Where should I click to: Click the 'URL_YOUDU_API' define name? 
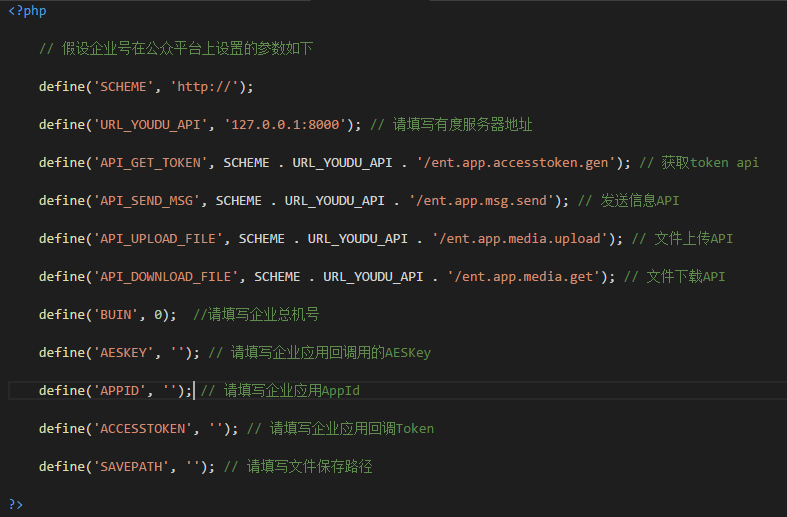point(150,124)
